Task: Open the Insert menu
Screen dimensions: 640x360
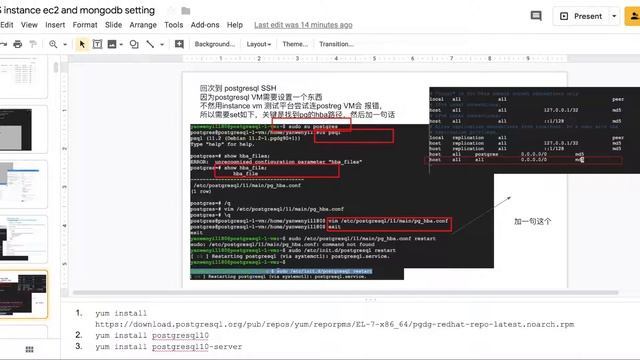Action: point(55,25)
